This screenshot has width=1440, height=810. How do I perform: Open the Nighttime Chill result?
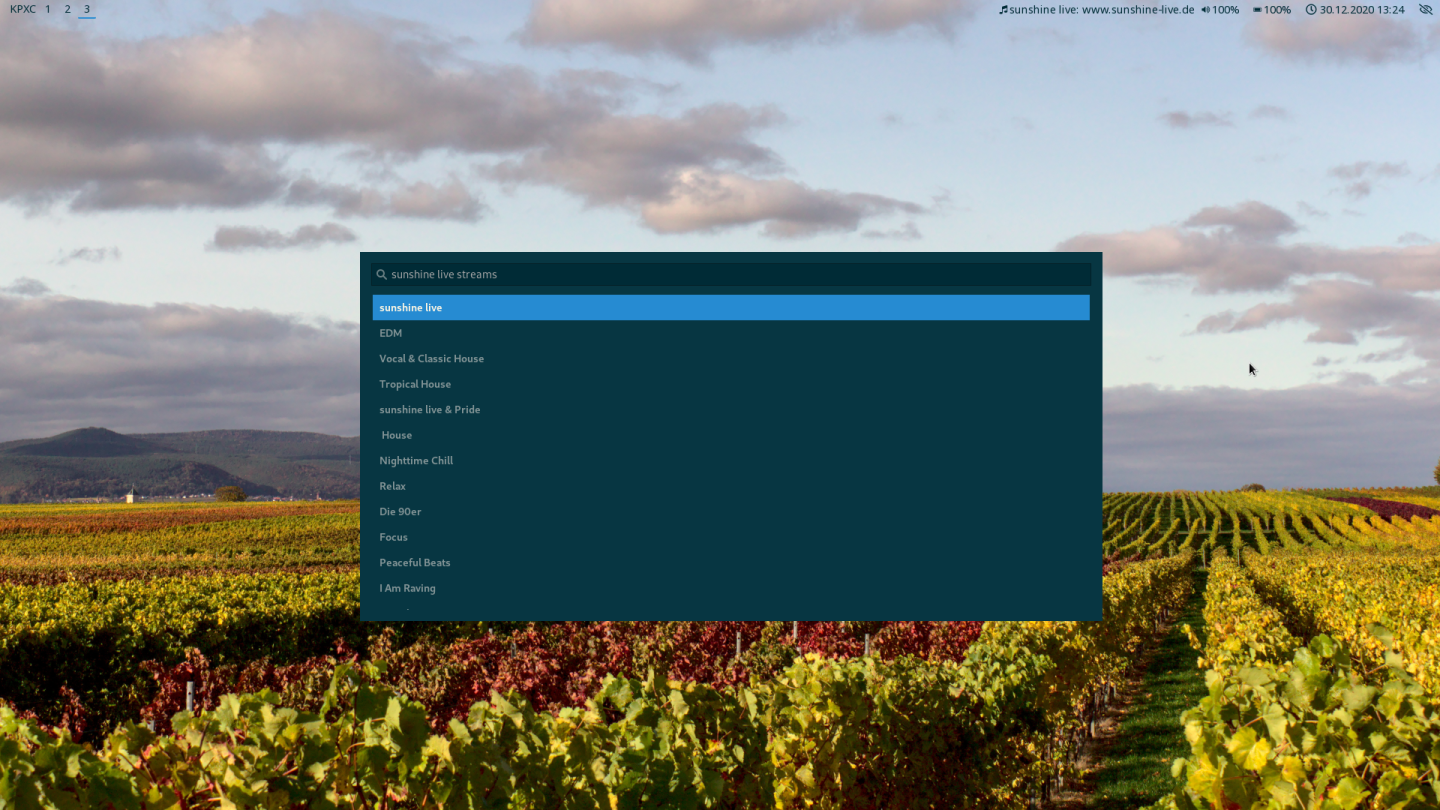pyautogui.click(x=416, y=460)
